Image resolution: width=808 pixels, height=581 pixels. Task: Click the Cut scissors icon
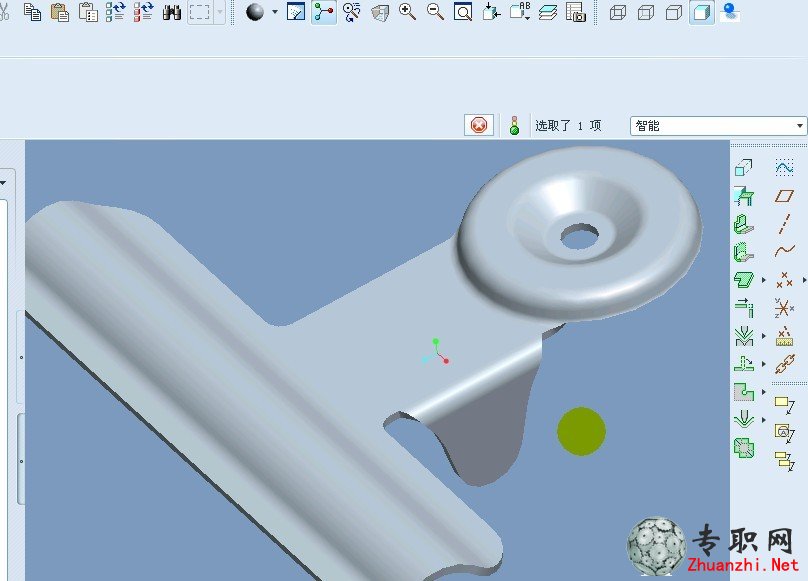click(4, 11)
